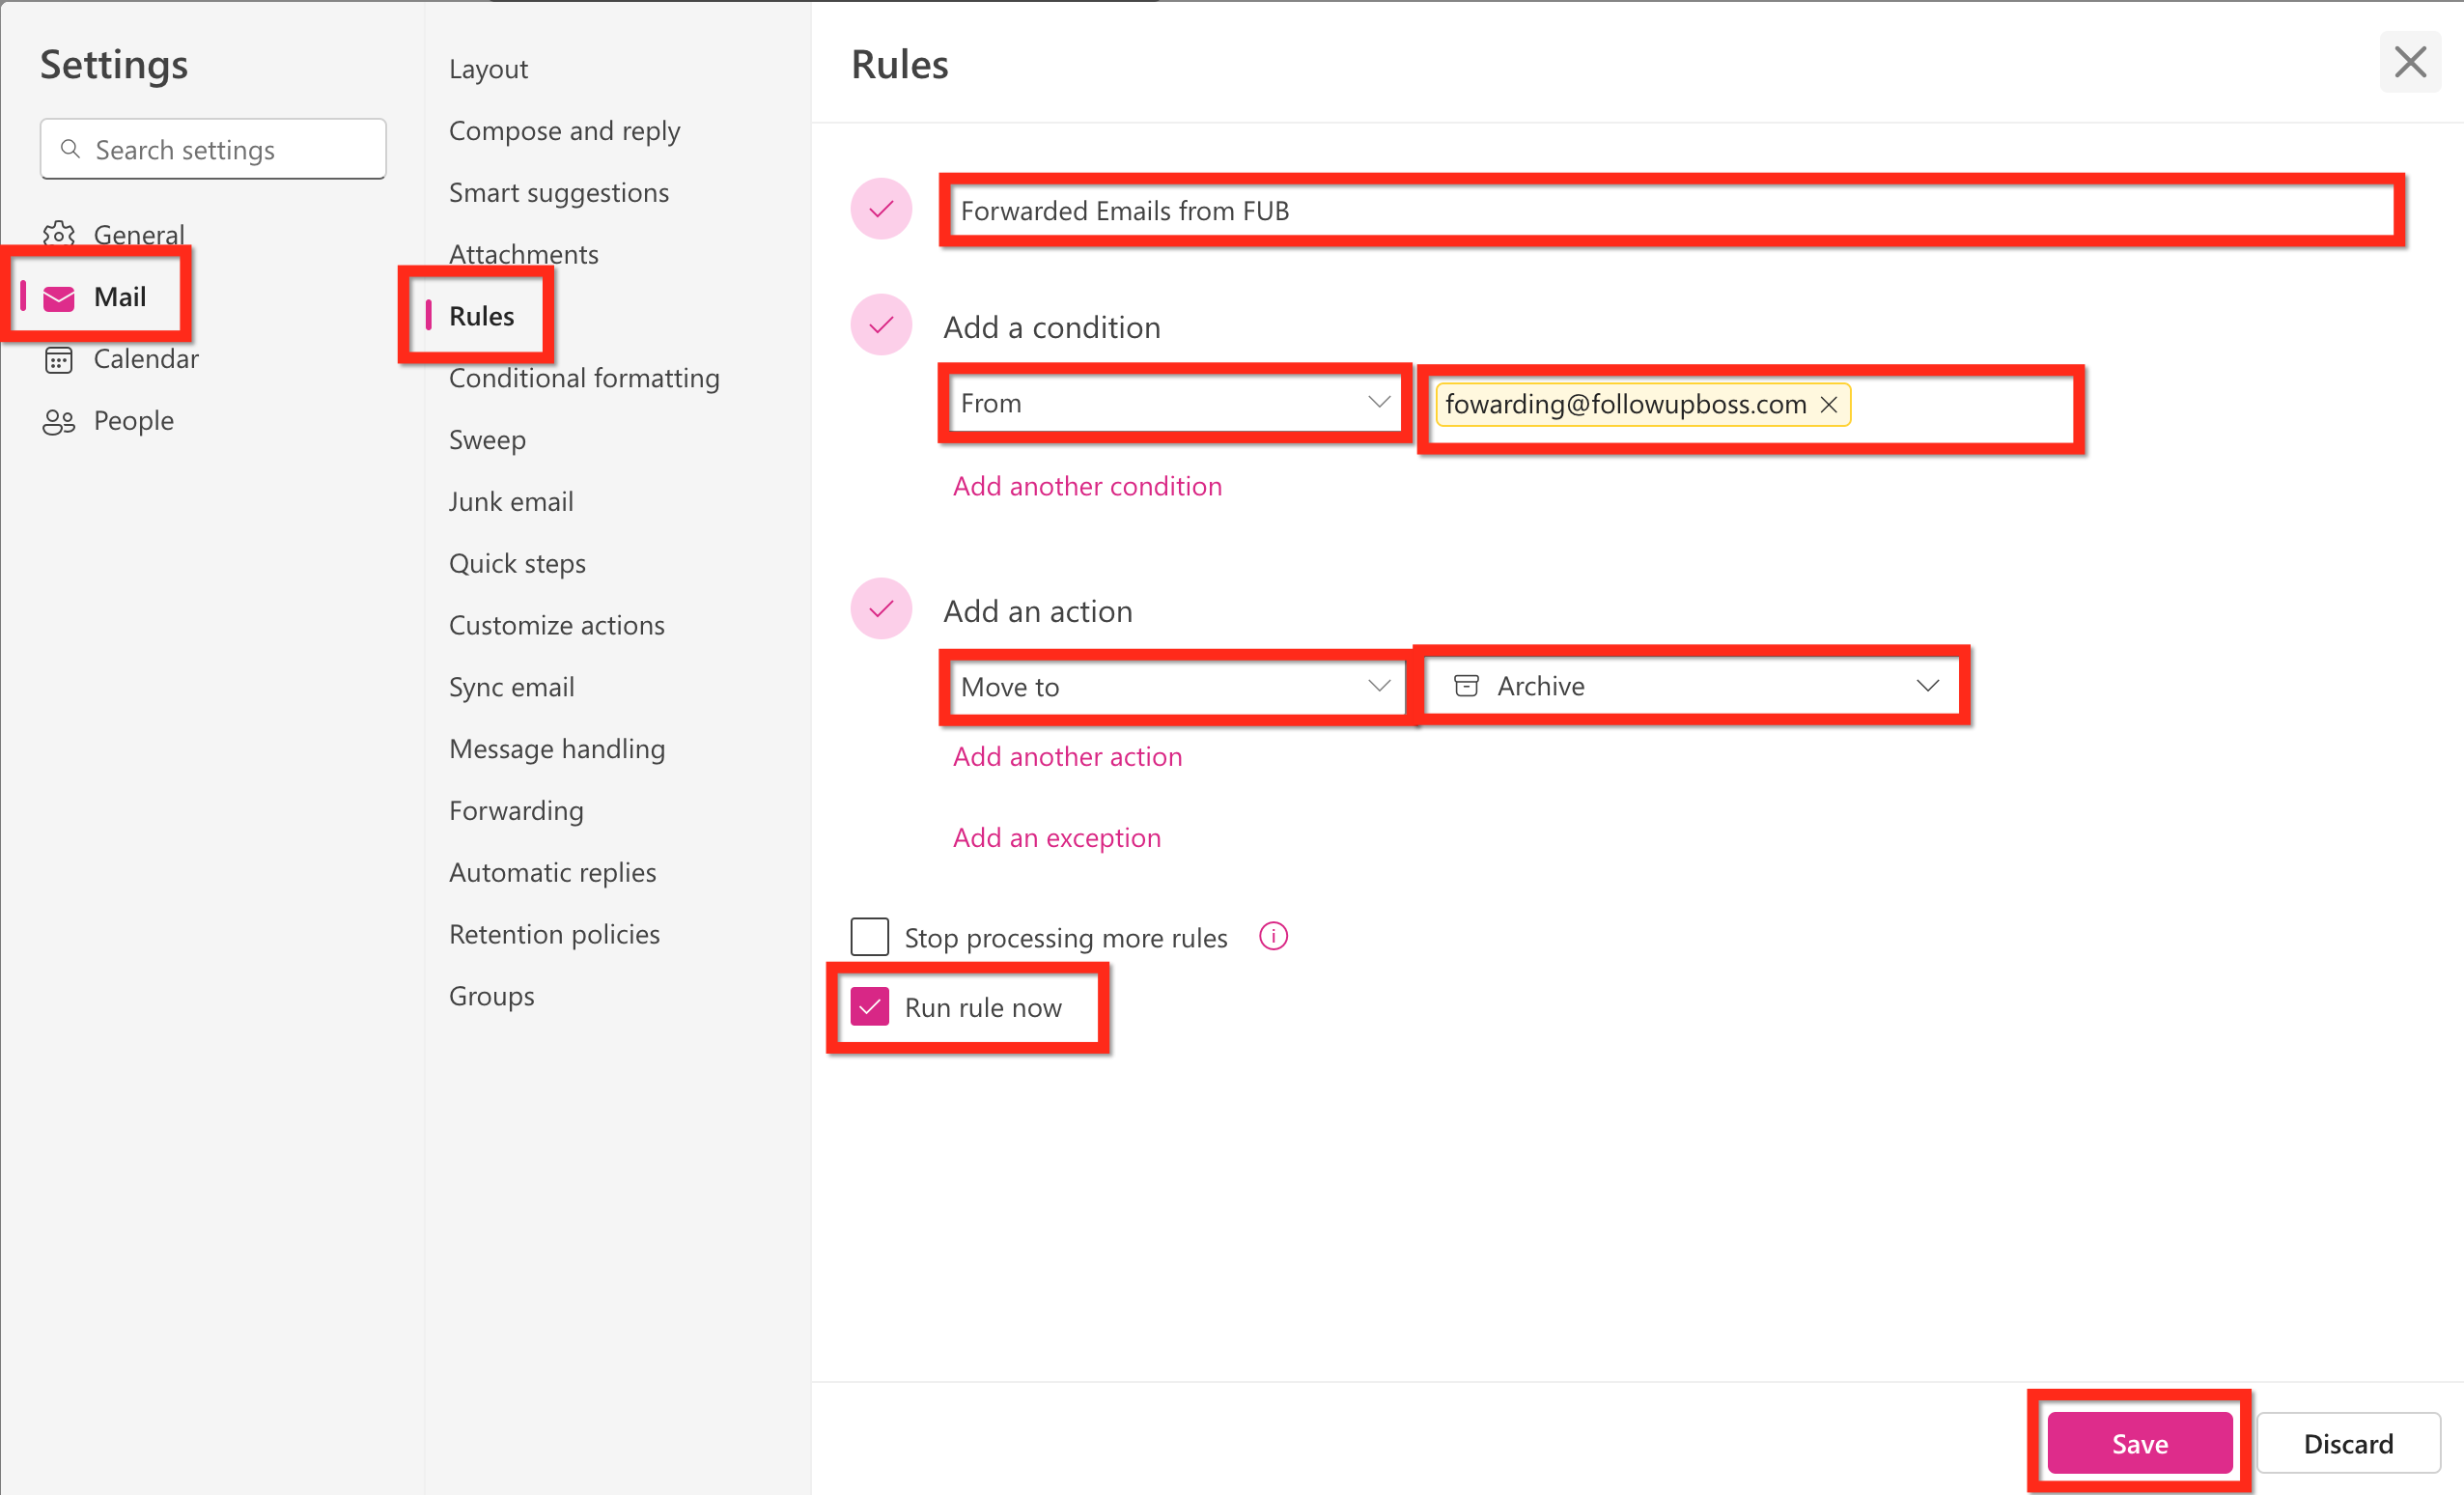Image resolution: width=2464 pixels, height=1495 pixels.
Task: Click the People icon in sidebar
Action: coord(59,422)
